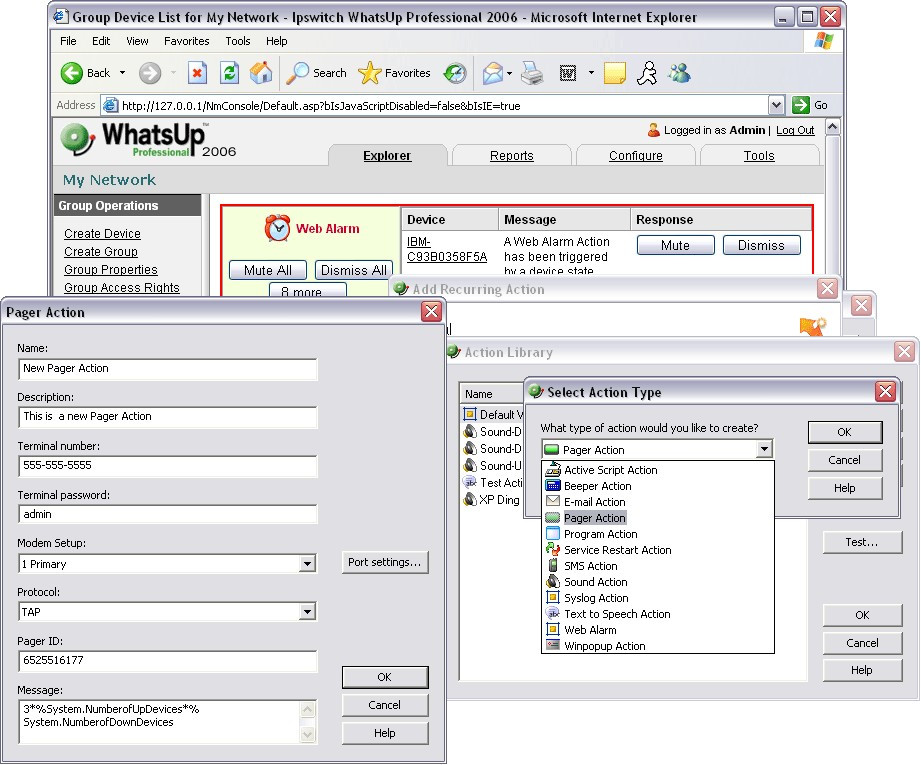Viewport: 921px width, 765px height.
Task: Click the Web Alarm clock icon
Action: 277,228
